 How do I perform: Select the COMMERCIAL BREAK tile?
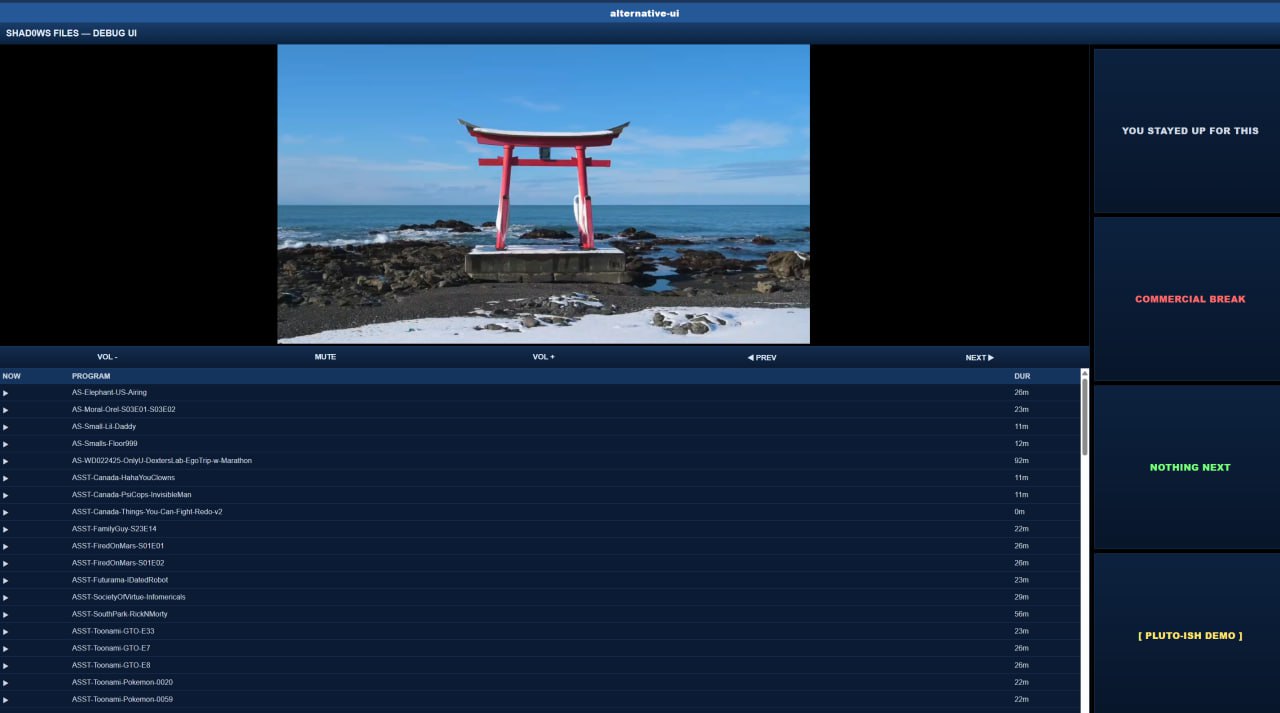tap(1189, 299)
